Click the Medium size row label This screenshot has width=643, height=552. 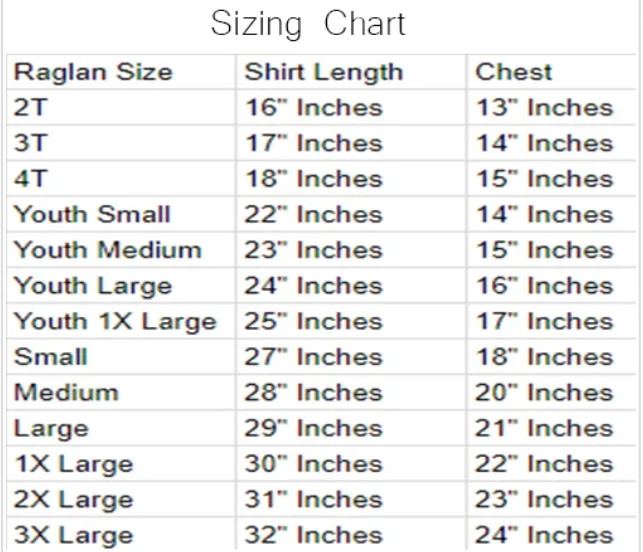[x=66, y=393]
